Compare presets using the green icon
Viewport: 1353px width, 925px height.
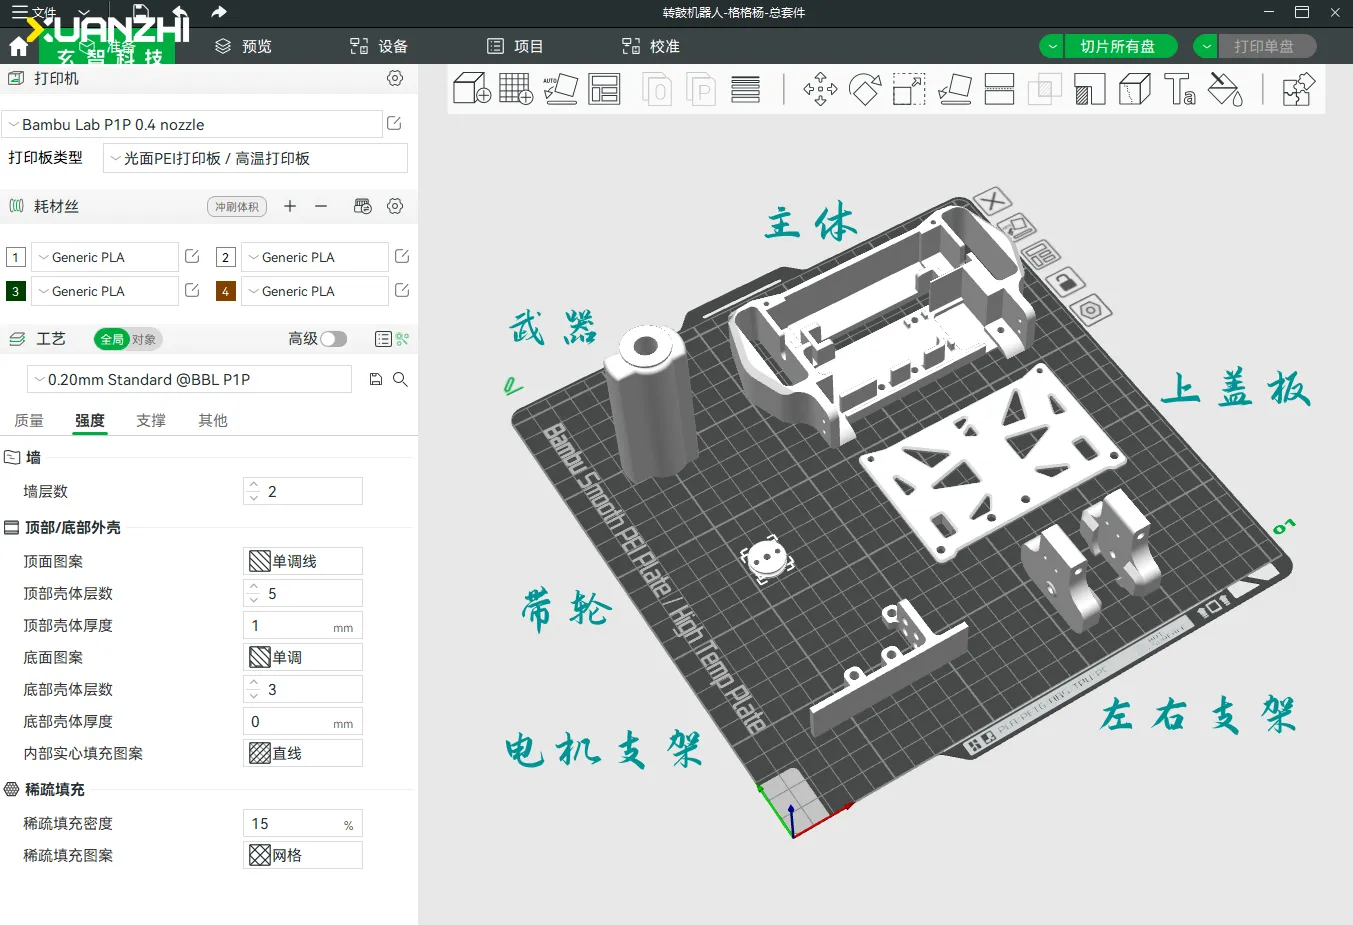402,339
